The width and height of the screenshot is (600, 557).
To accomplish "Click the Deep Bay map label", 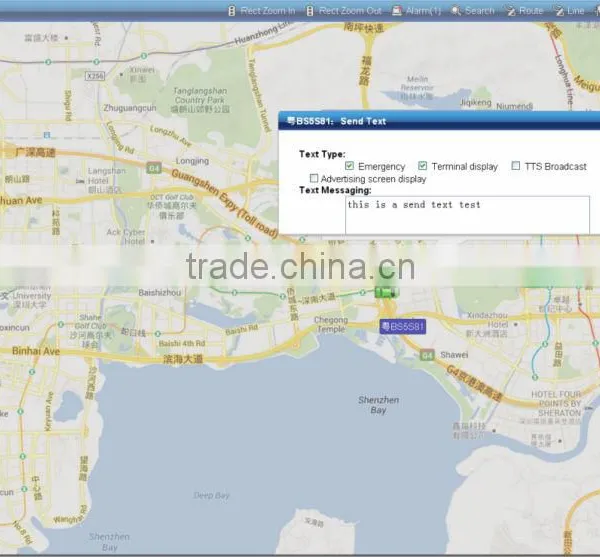I will pyautogui.click(x=211, y=495).
